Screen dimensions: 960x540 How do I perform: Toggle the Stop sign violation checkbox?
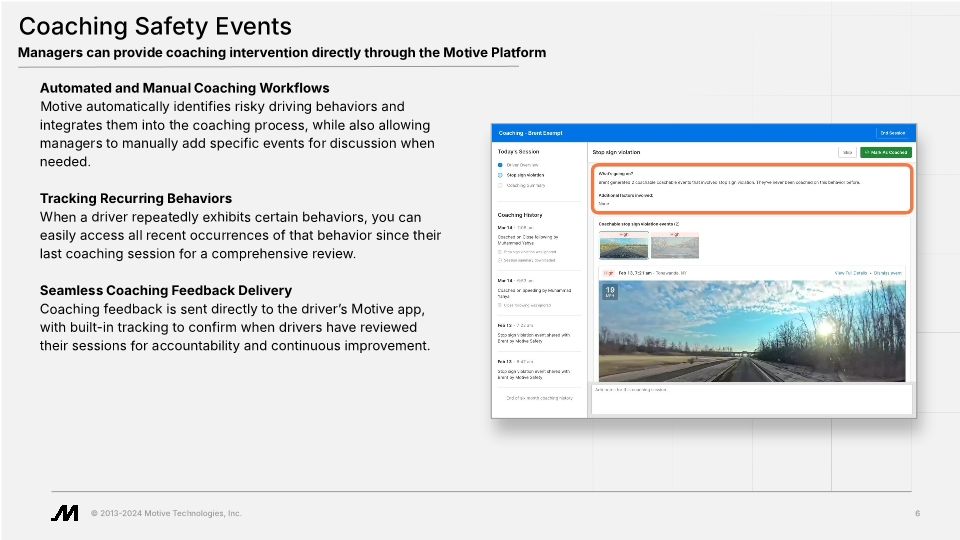click(x=500, y=175)
